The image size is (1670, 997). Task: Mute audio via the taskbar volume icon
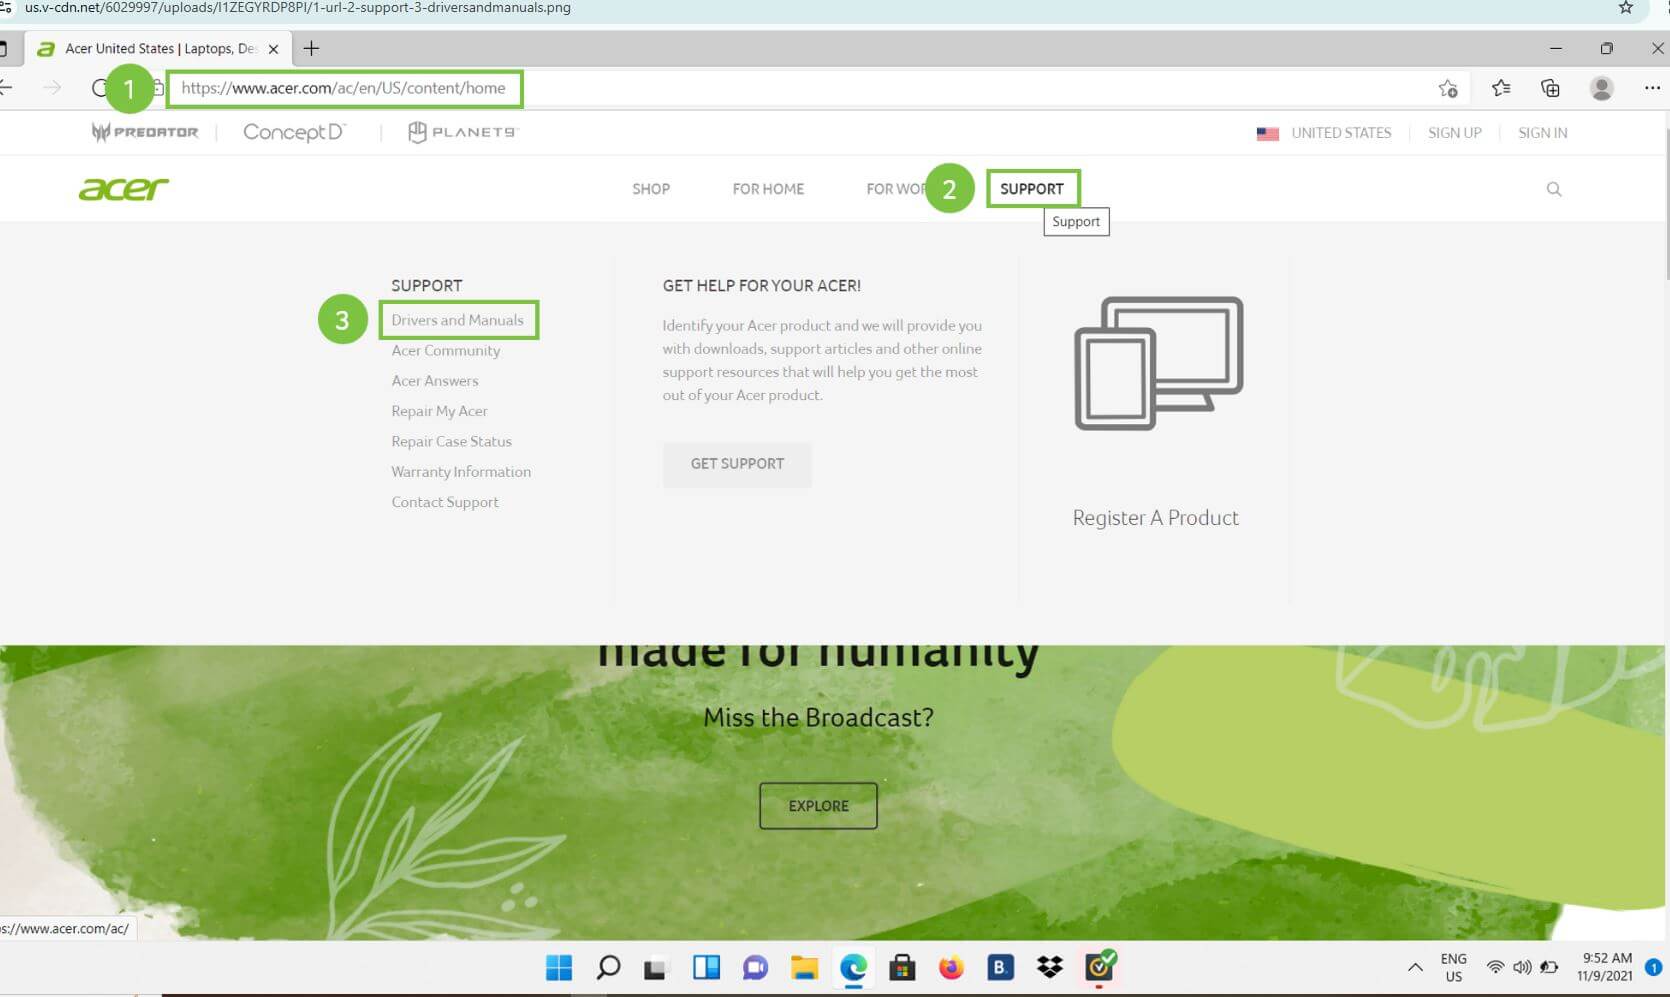pyautogui.click(x=1523, y=967)
